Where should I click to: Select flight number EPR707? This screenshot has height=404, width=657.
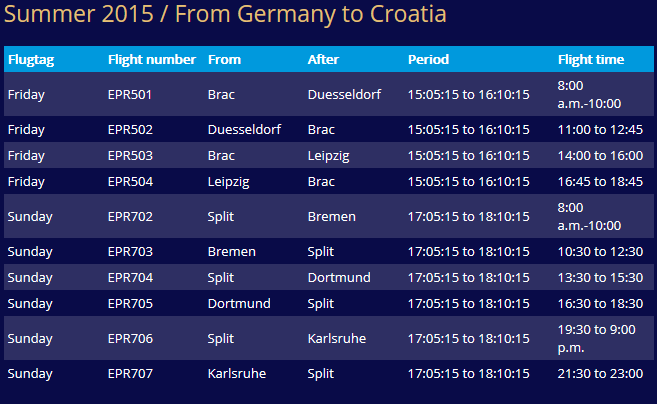pos(130,373)
